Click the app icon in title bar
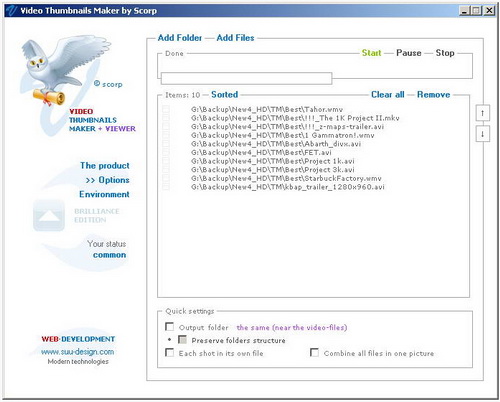This screenshot has width=500, height=402. [x=12, y=10]
